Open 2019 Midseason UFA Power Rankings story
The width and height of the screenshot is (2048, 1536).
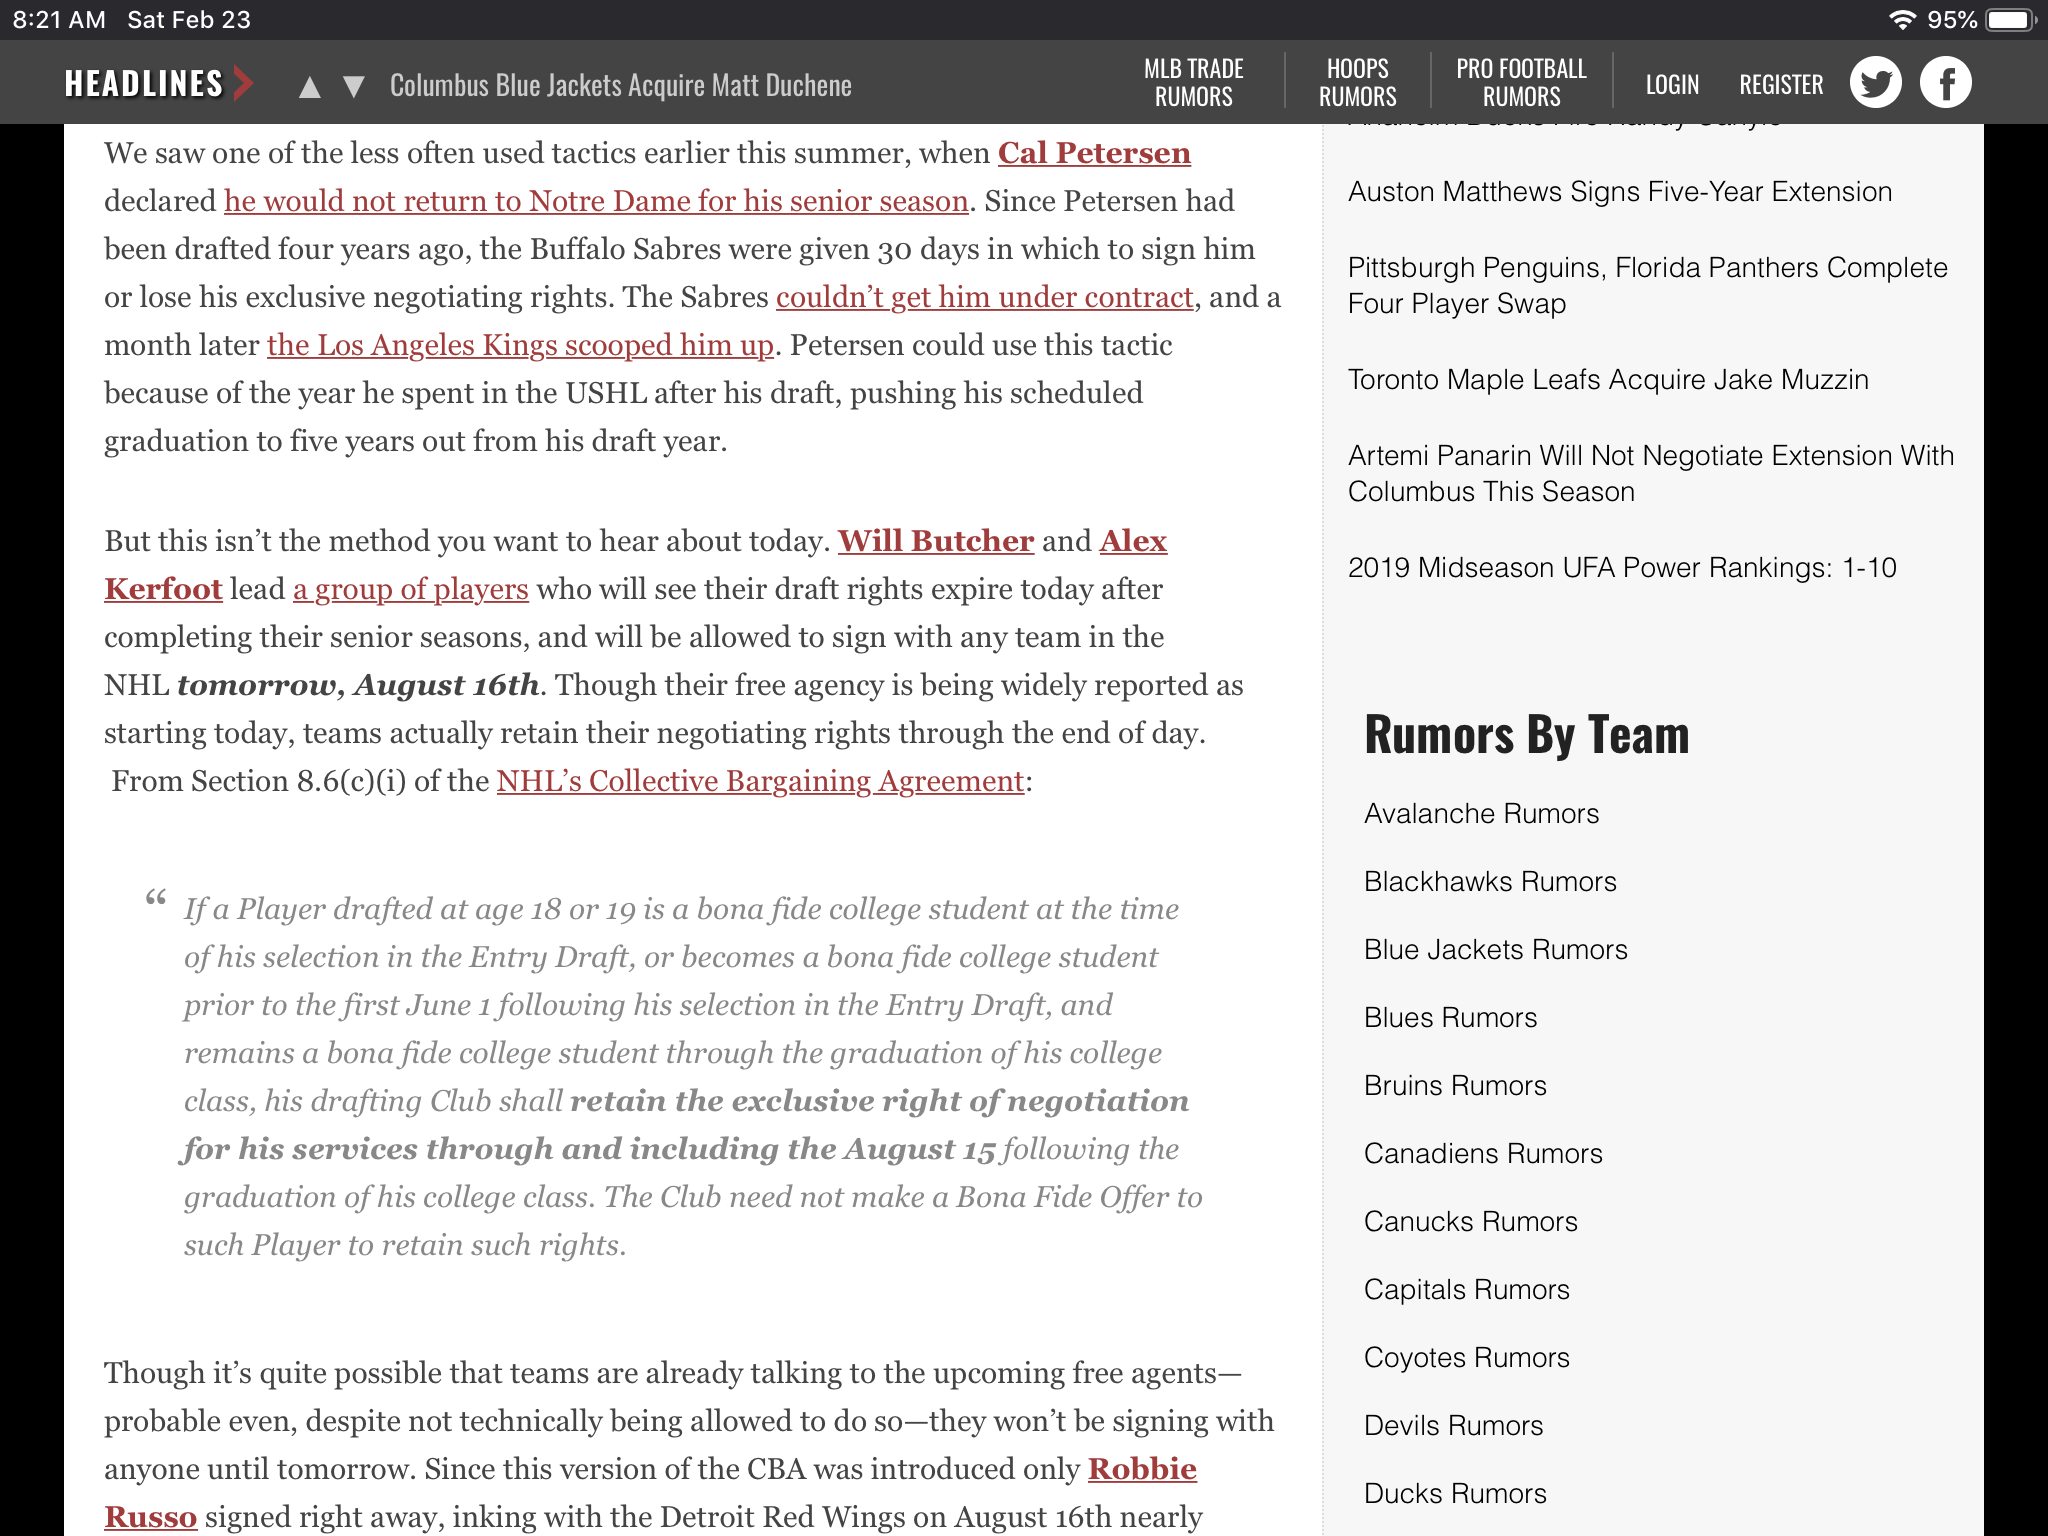click(x=1622, y=568)
